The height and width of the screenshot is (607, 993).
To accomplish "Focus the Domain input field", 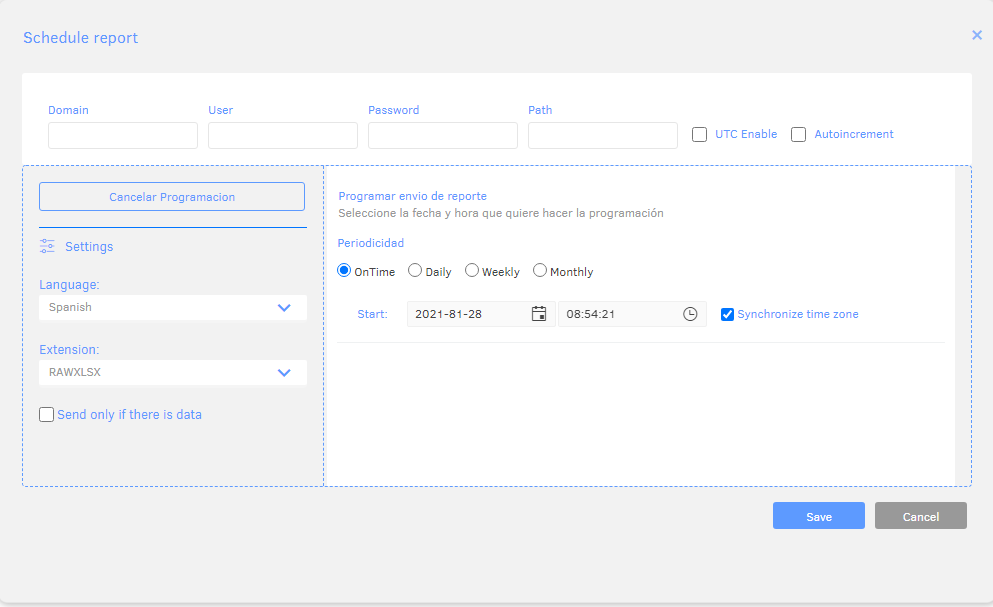I will point(123,136).
